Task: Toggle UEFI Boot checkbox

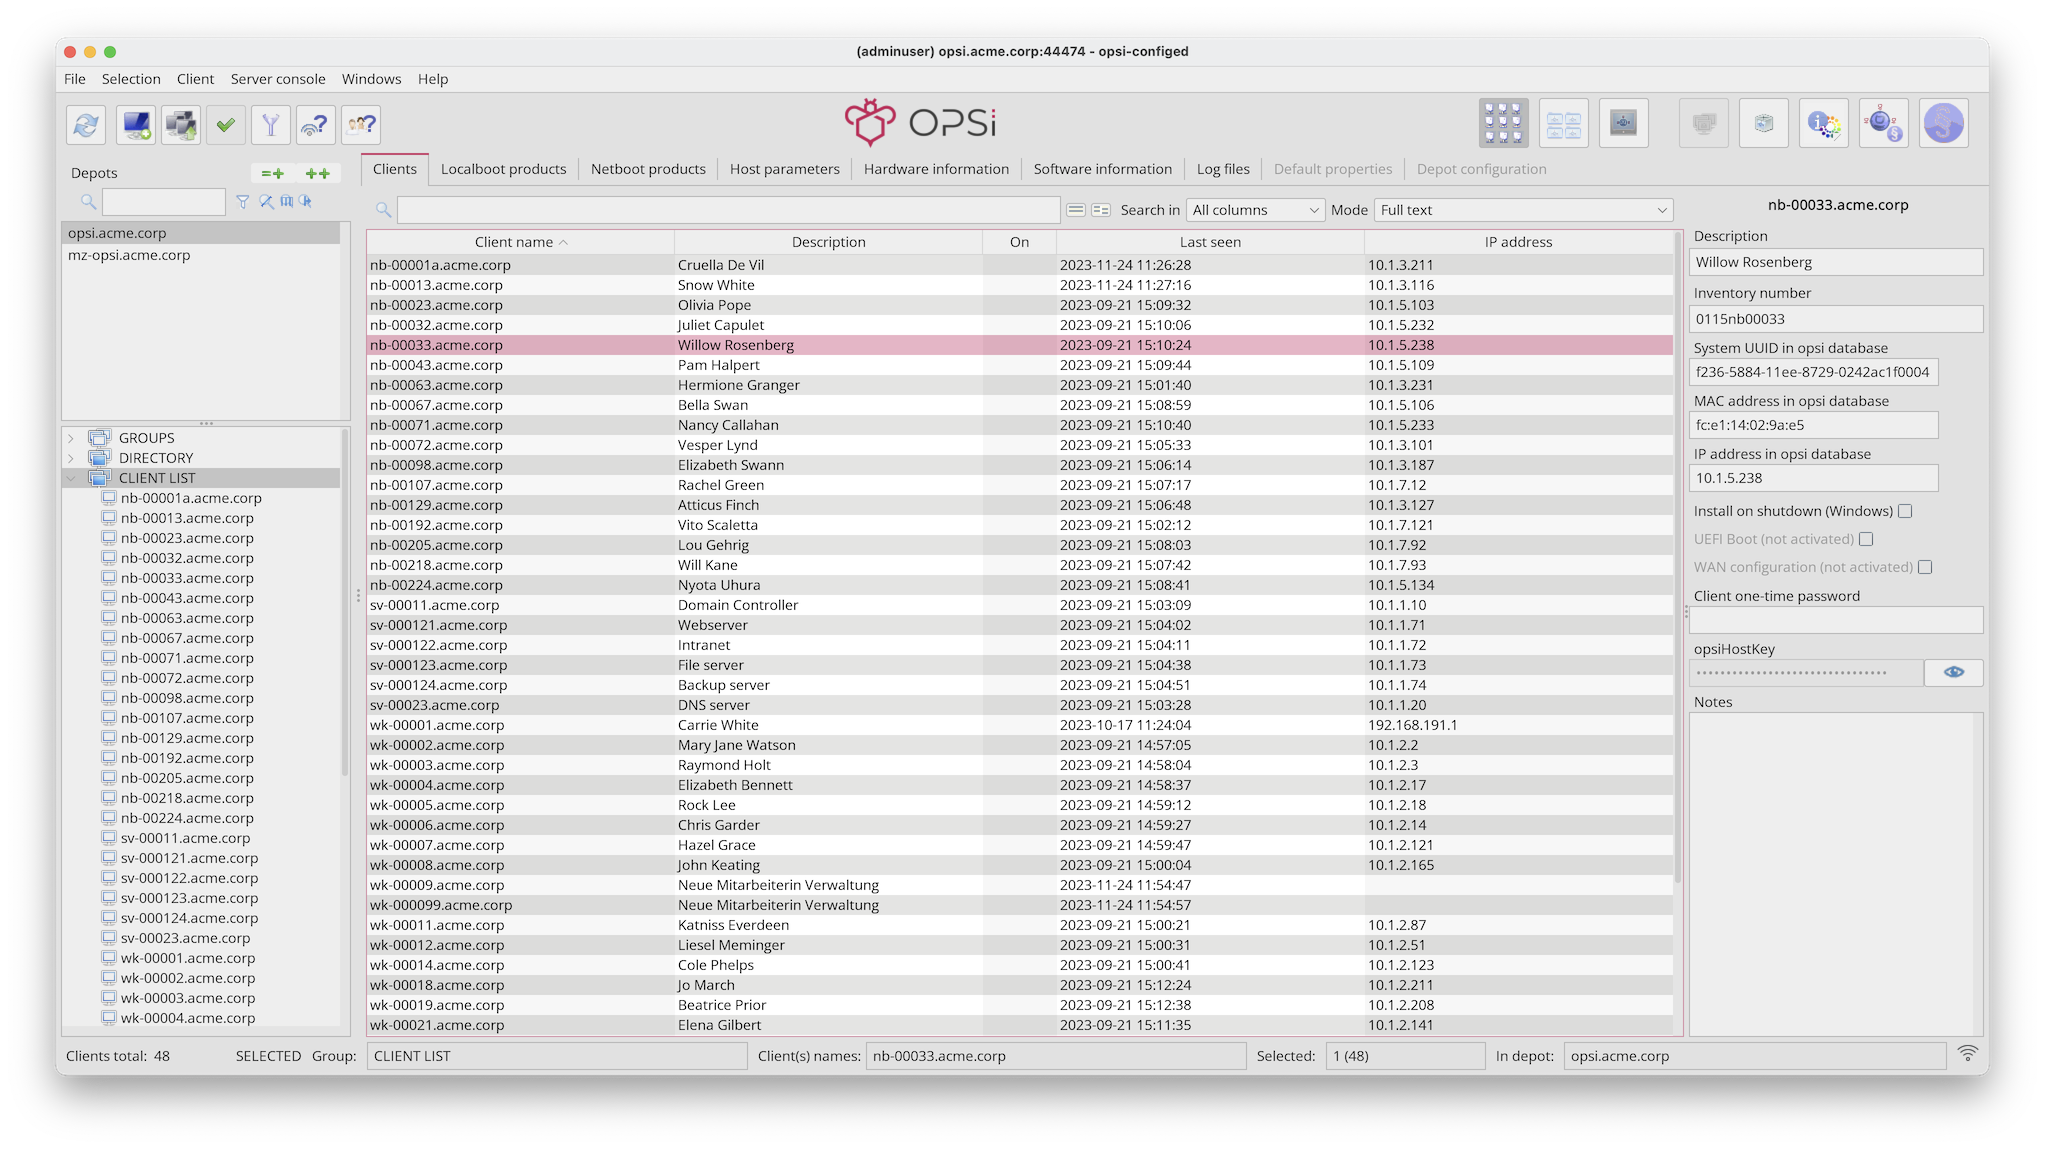Action: (x=1866, y=539)
